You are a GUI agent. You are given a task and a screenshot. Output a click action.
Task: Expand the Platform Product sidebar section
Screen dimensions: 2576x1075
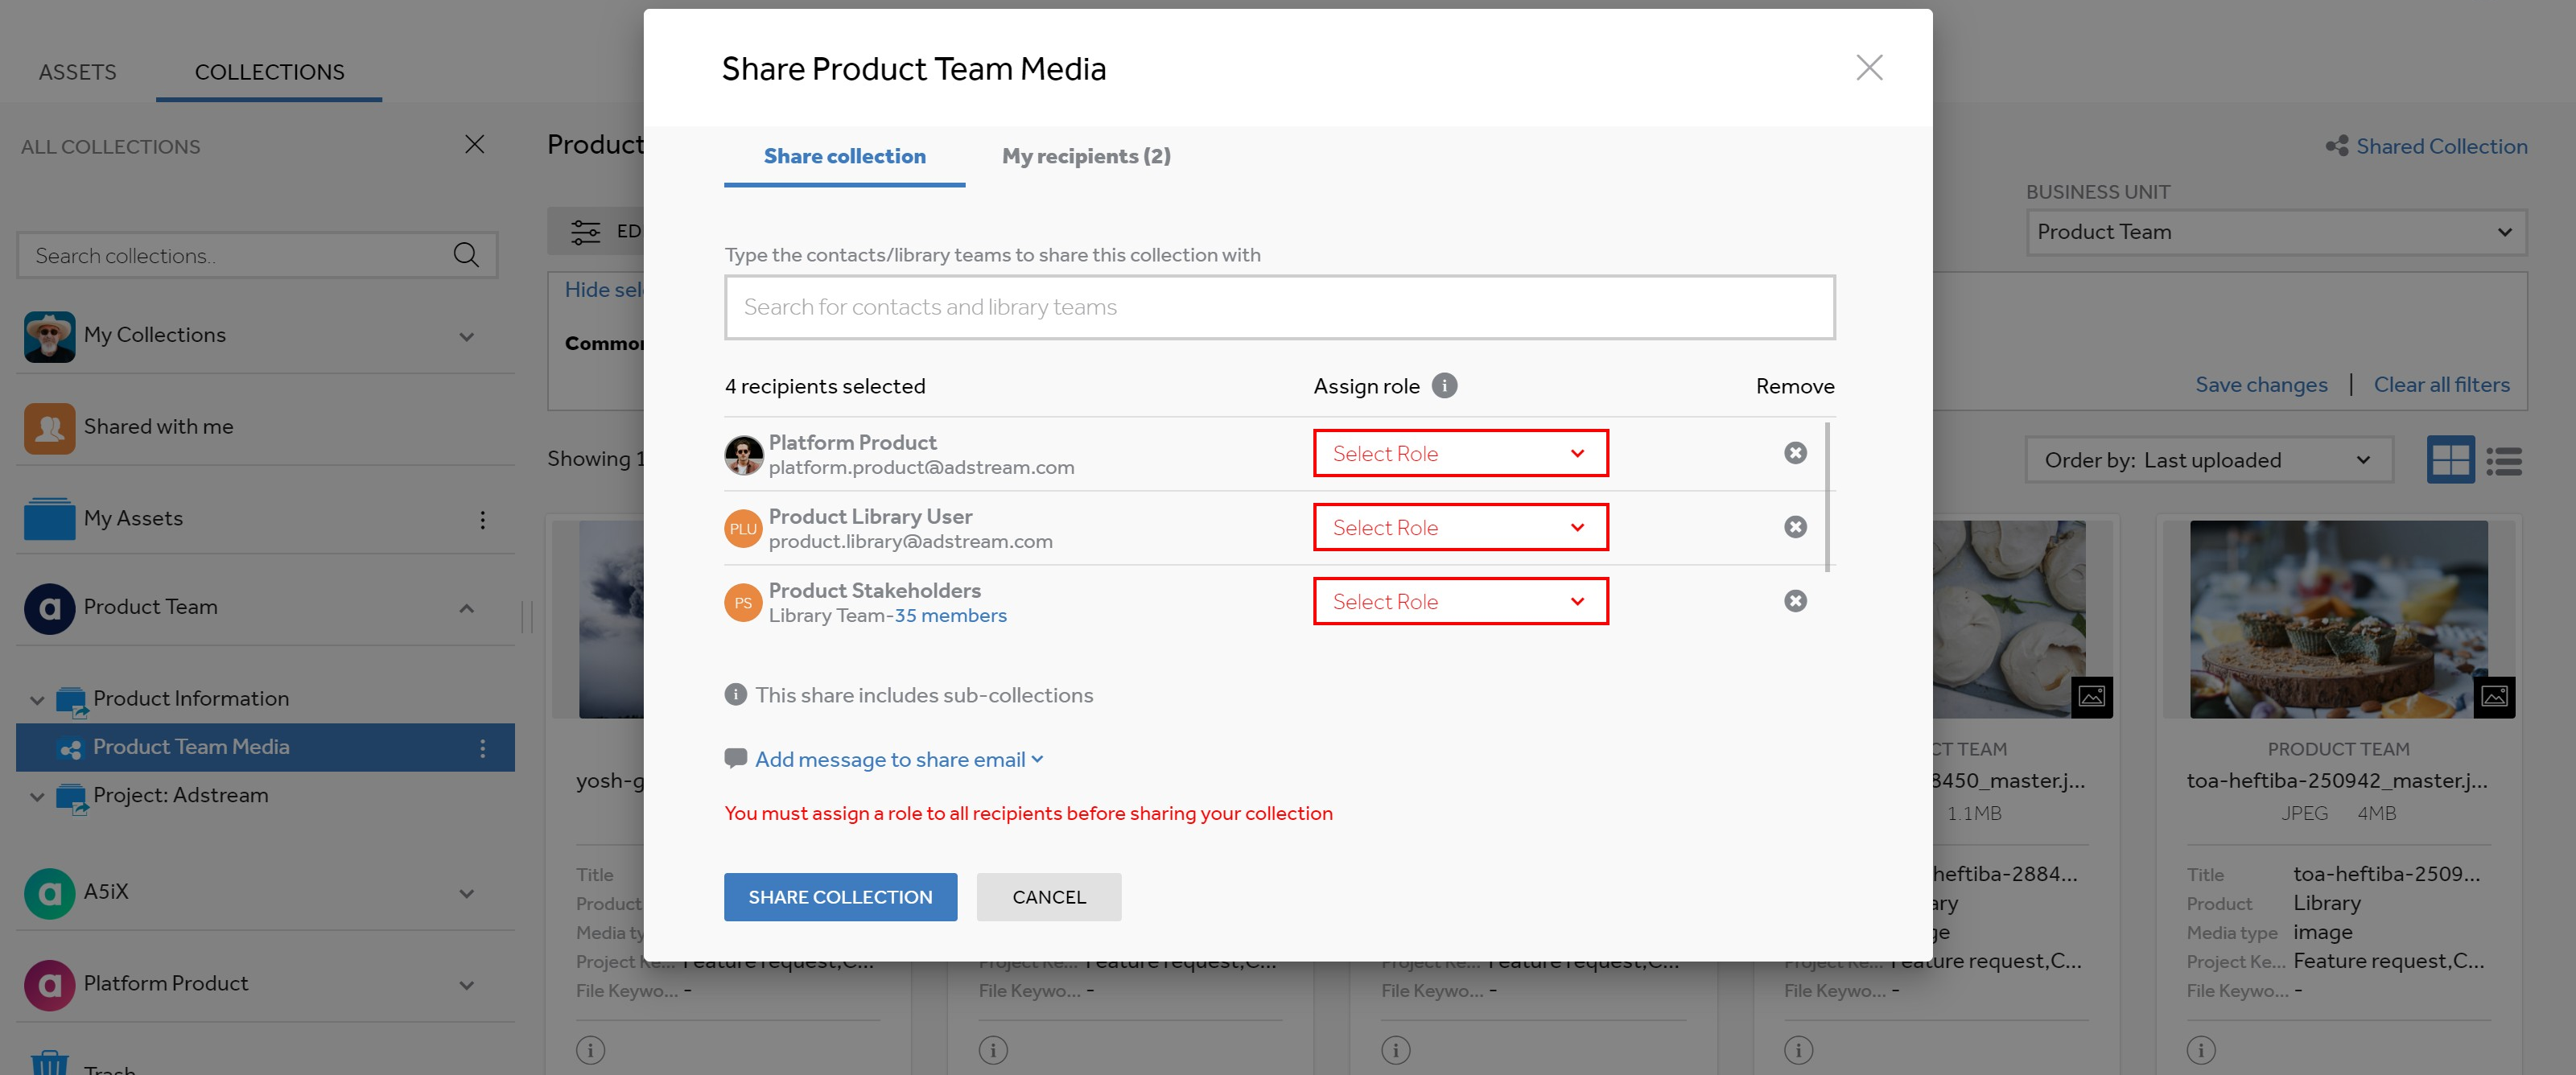[x=466, y=985]
